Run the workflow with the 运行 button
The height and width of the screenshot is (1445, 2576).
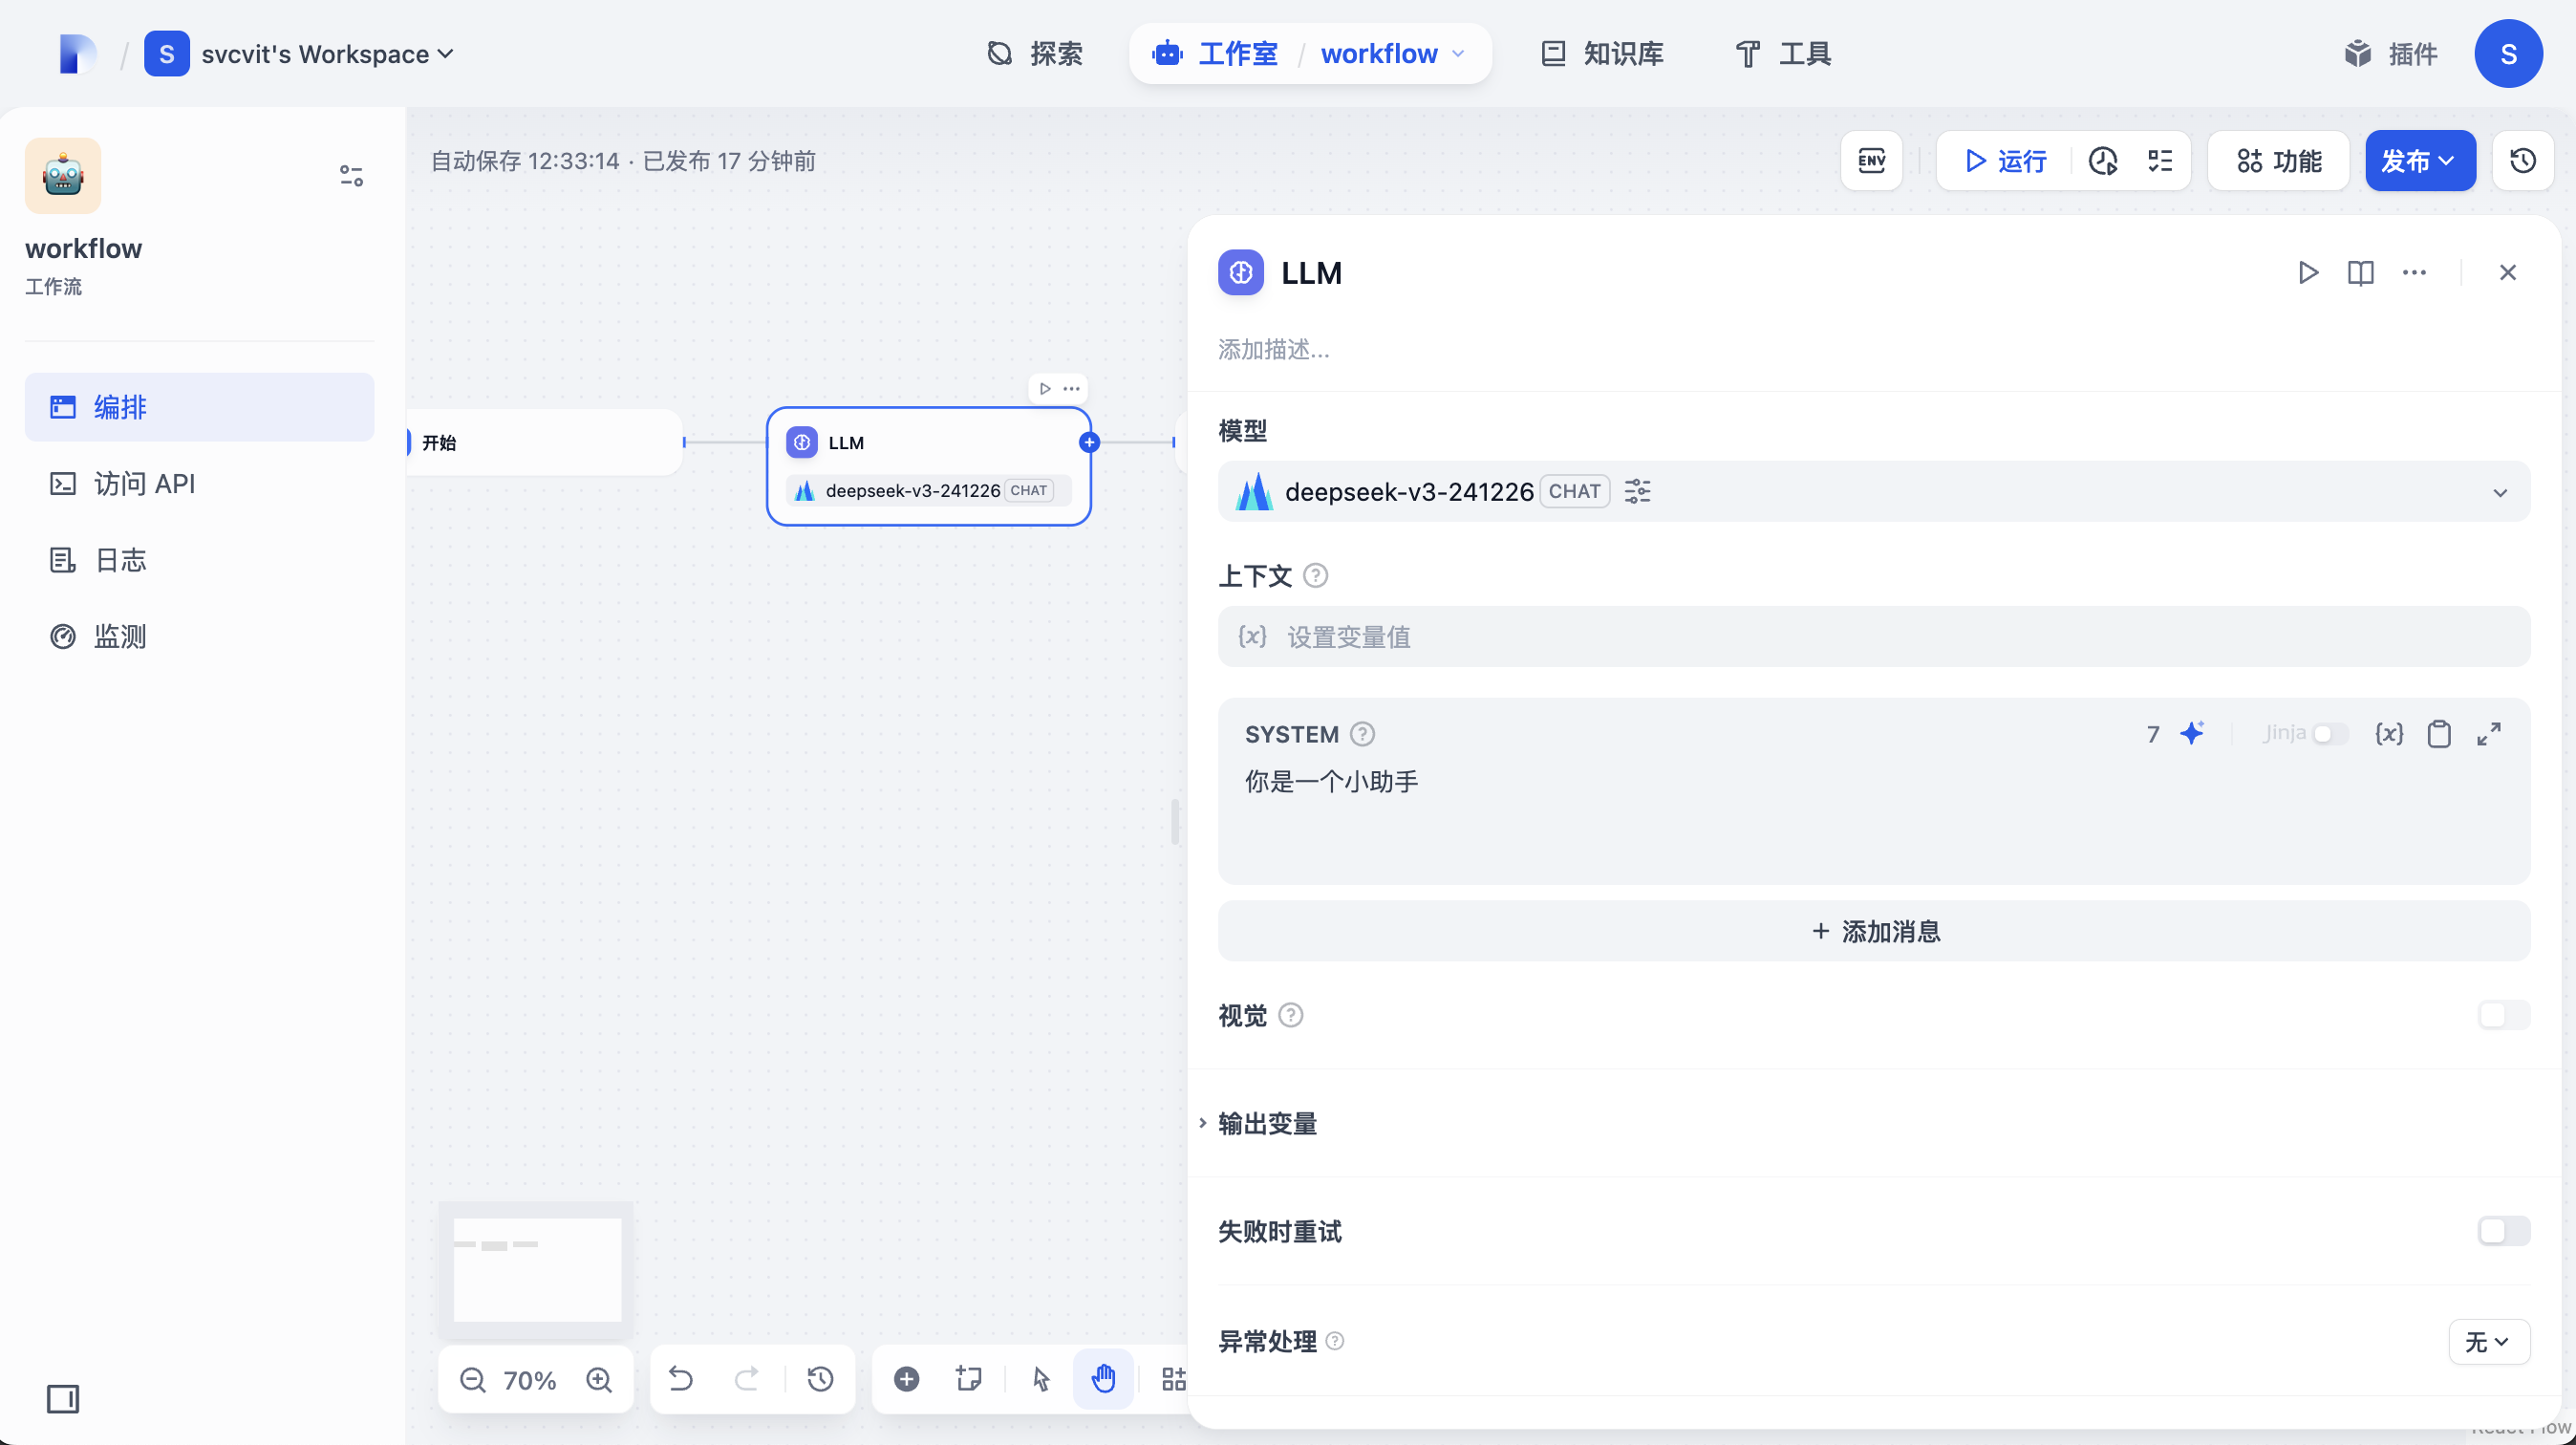[2003, 160]
